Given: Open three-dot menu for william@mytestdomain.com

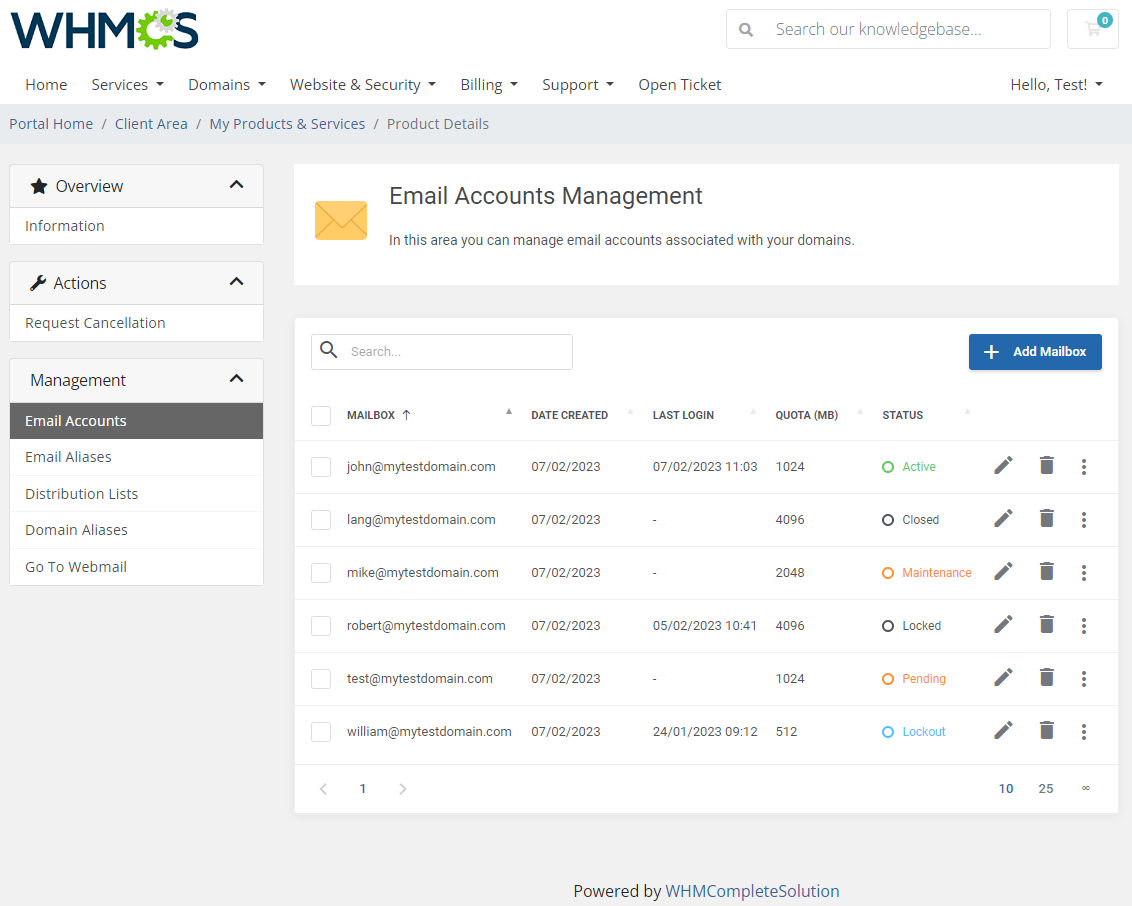Looking at the screenshot, I should point(1084,732).
